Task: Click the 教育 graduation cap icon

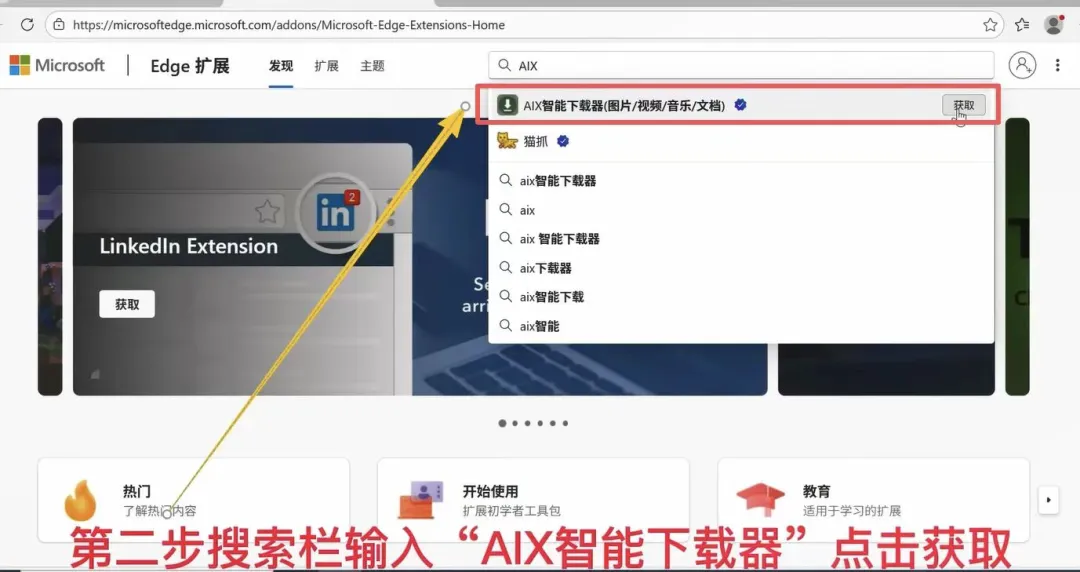Action: click(x=760, y=500)
